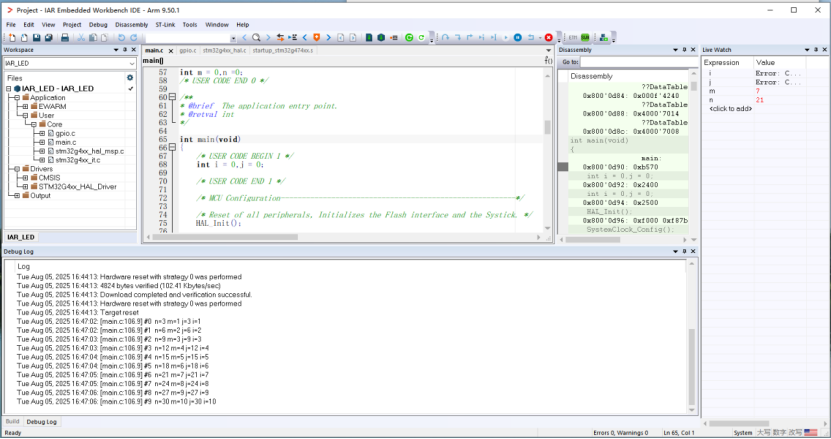Click the blue Break debug icon
Image resolution: width=831 pixels, height=439 pixels.
click(x=518, y=38)
